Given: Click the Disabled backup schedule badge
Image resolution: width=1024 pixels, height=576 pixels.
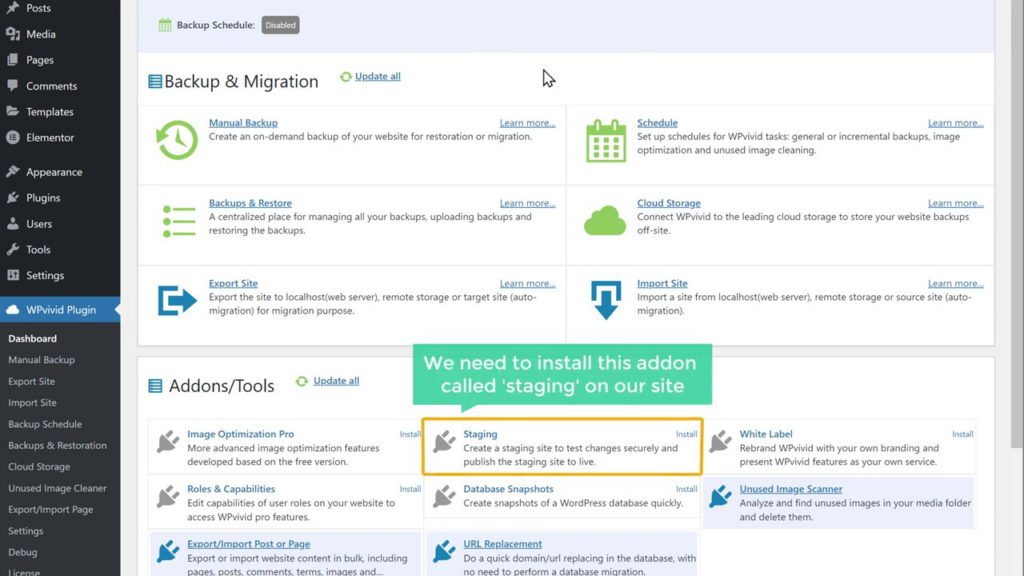Looking at the screenshot, I should (x=280, y=25).
